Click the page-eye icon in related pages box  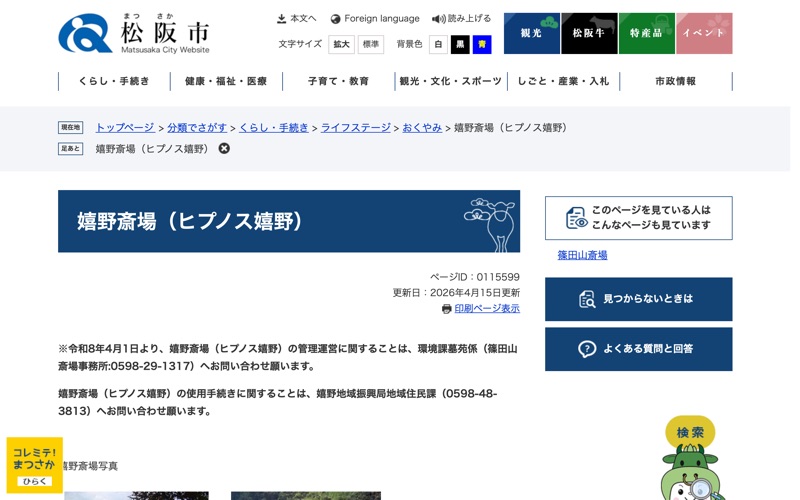click(577, 218)
